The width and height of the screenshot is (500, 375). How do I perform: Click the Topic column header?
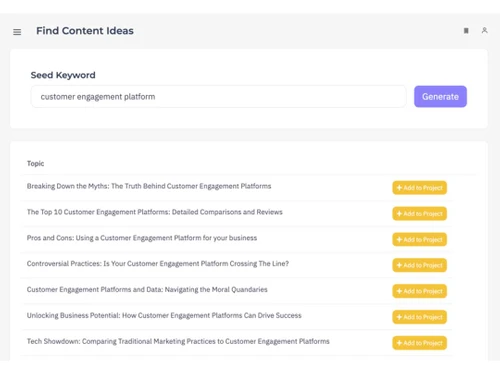35,163
